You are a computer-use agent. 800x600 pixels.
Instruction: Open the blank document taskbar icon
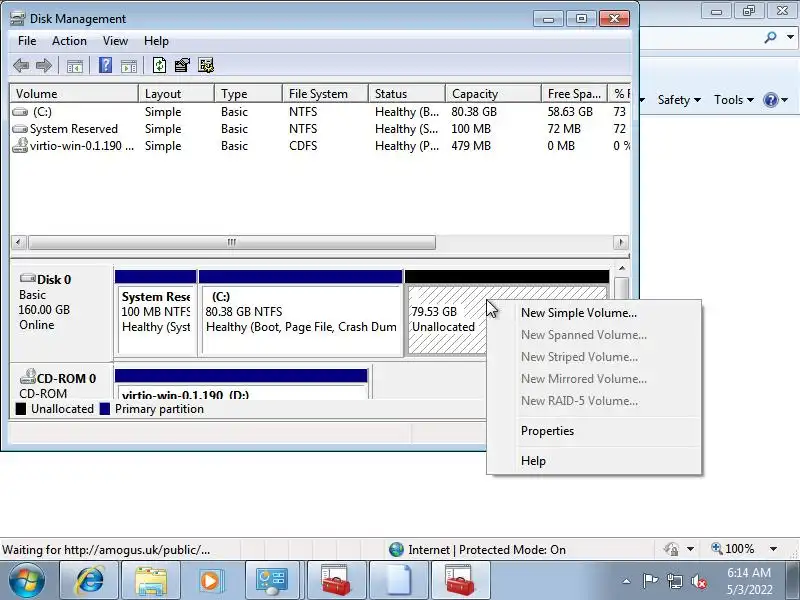[x=398, y=581]
